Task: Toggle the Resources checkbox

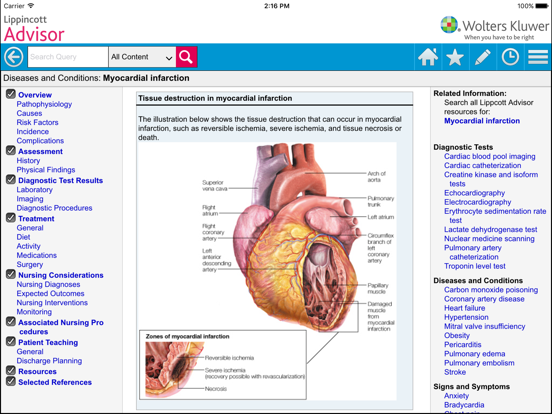Action: (11, 371)
